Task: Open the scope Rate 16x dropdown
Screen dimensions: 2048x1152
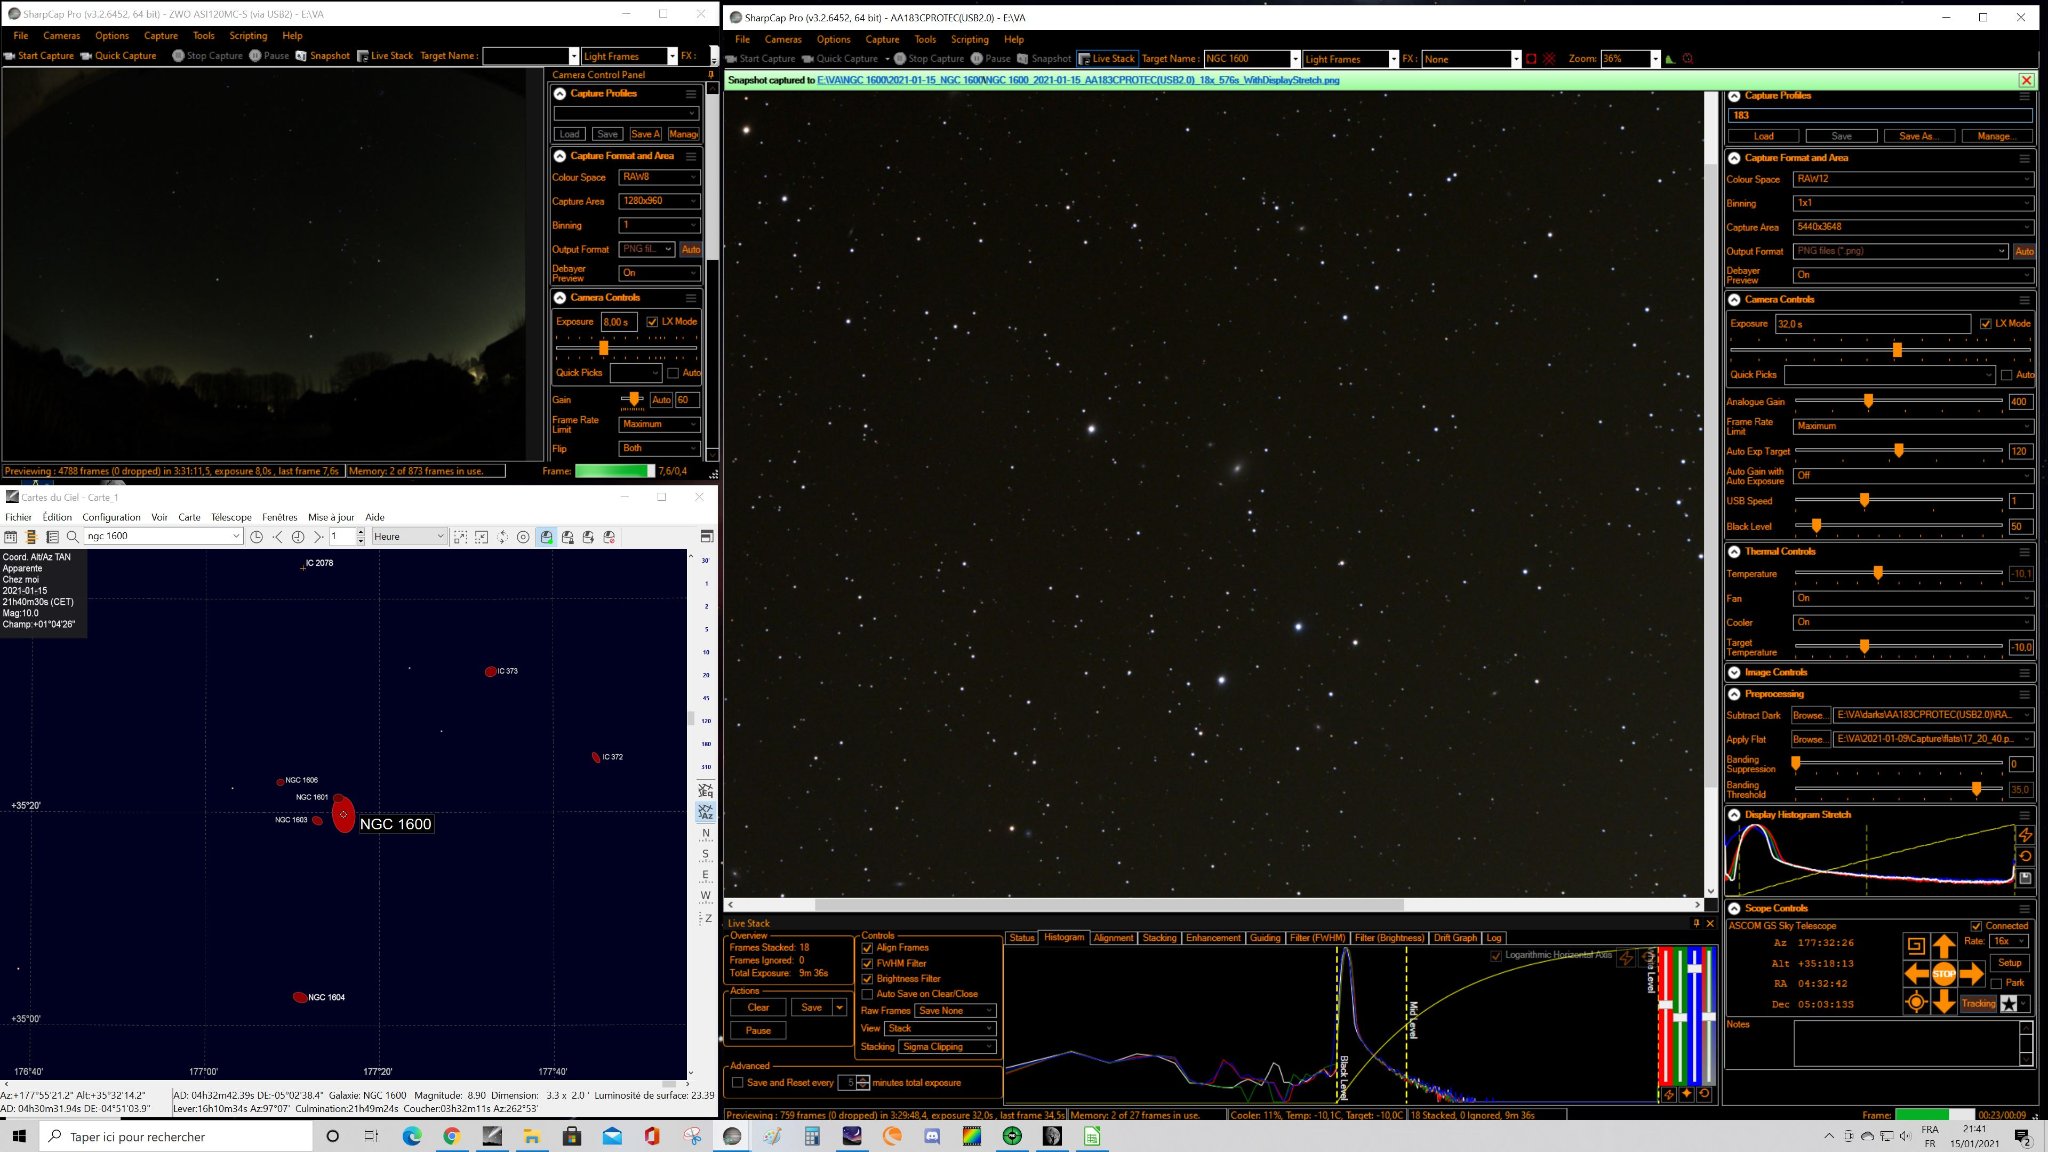Action: tap(2008, 942)
